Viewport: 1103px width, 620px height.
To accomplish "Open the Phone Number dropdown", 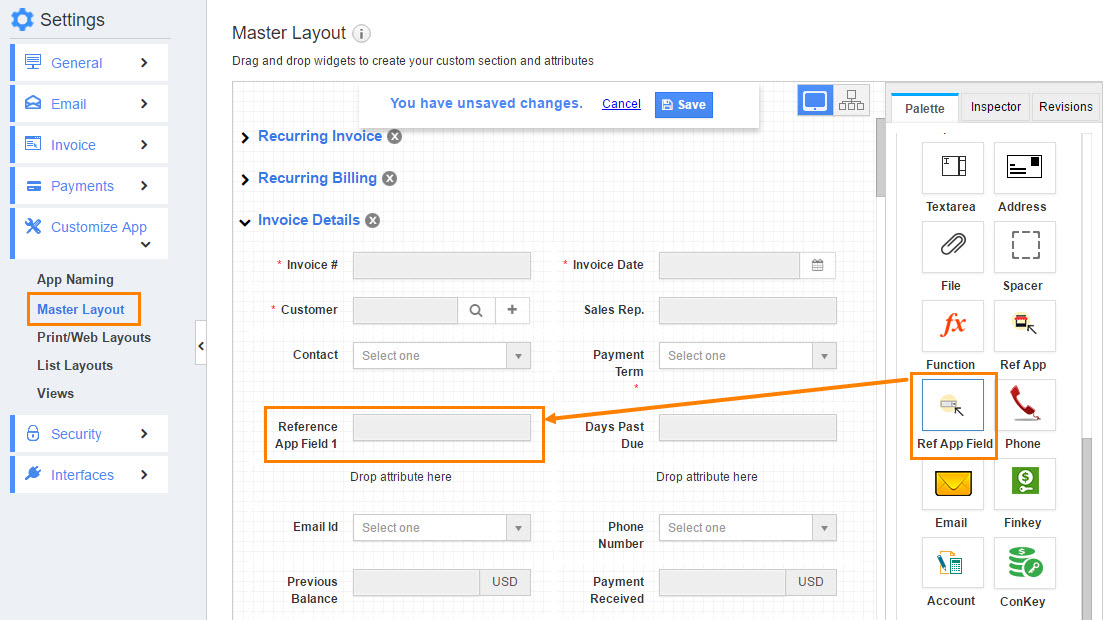I will pos(748,528).
